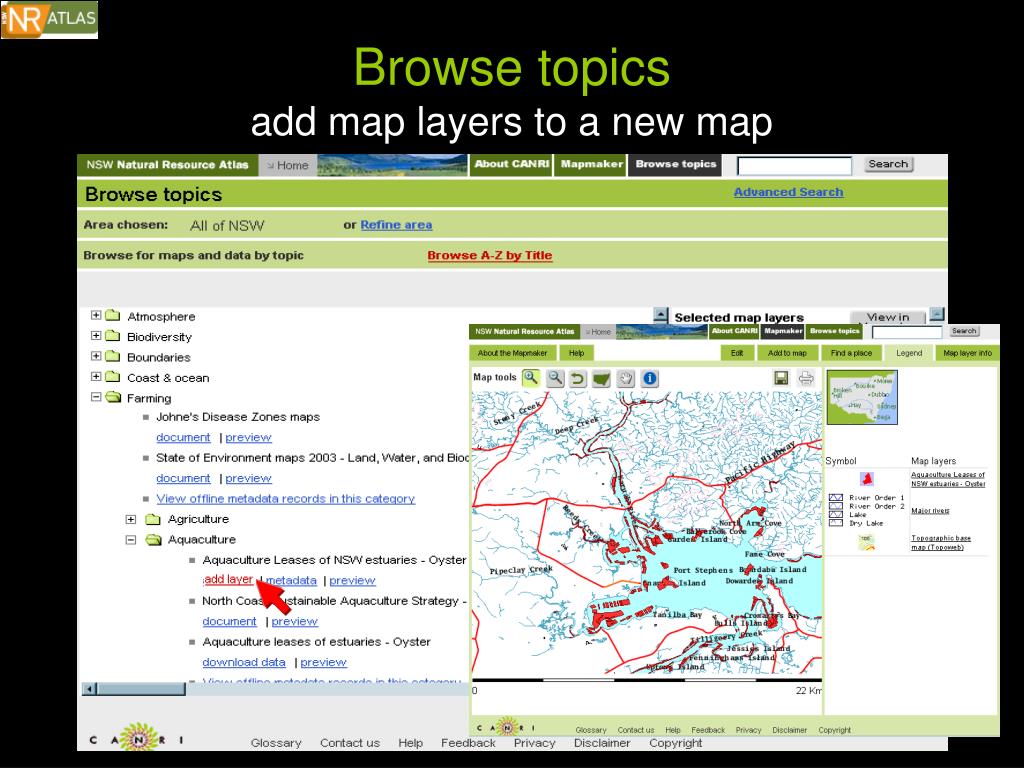Click the horizontal scrollbar left arrow
Viewport: 1024px width, 768px height.
point(89,688)
